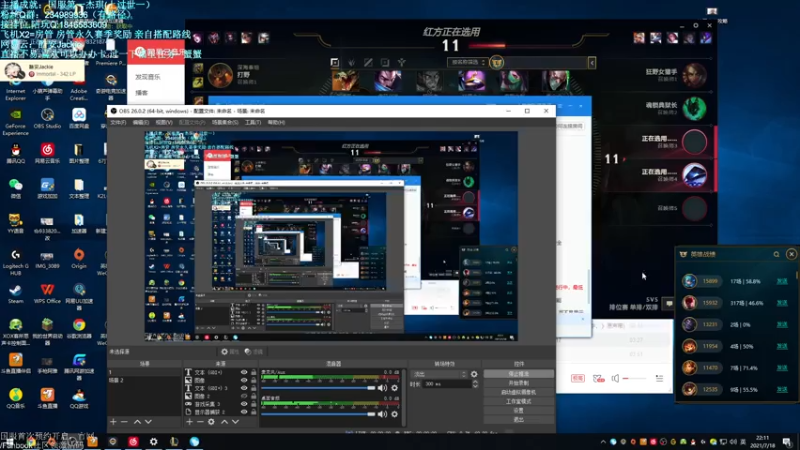Launch OBS Studio desktop shortcut
The width and height of the screenshot is (800, 450).
click(47, 118)
